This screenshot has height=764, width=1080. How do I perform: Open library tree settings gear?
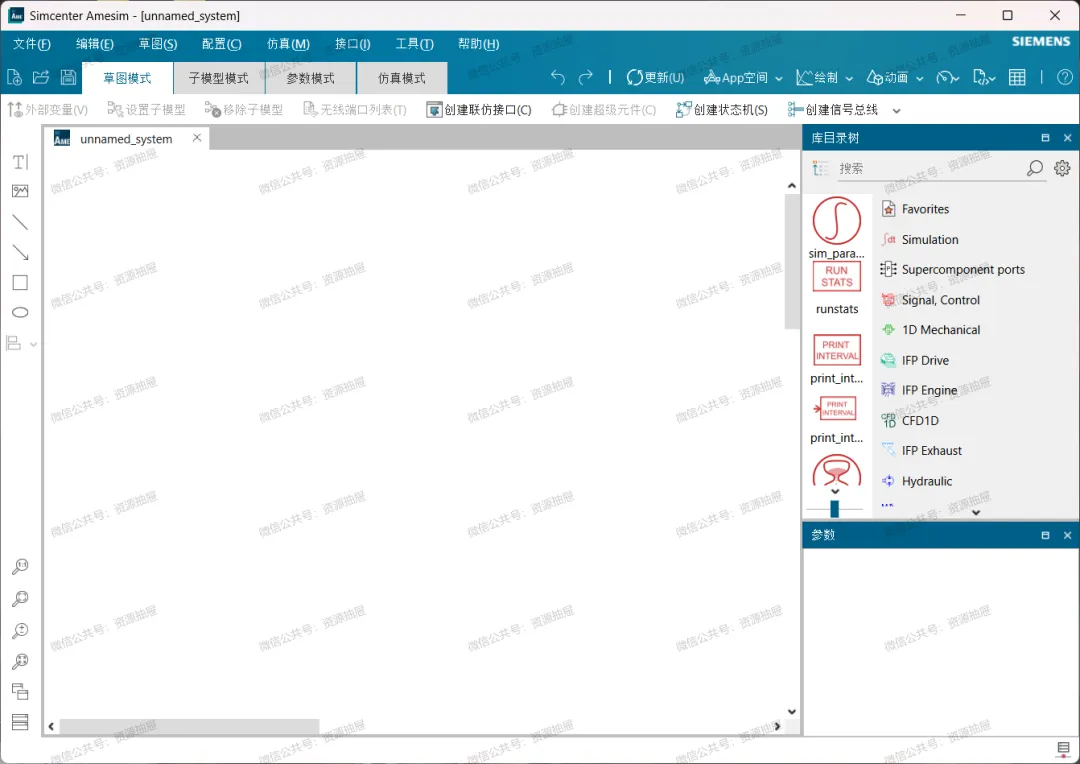[x=1062, y=168]
